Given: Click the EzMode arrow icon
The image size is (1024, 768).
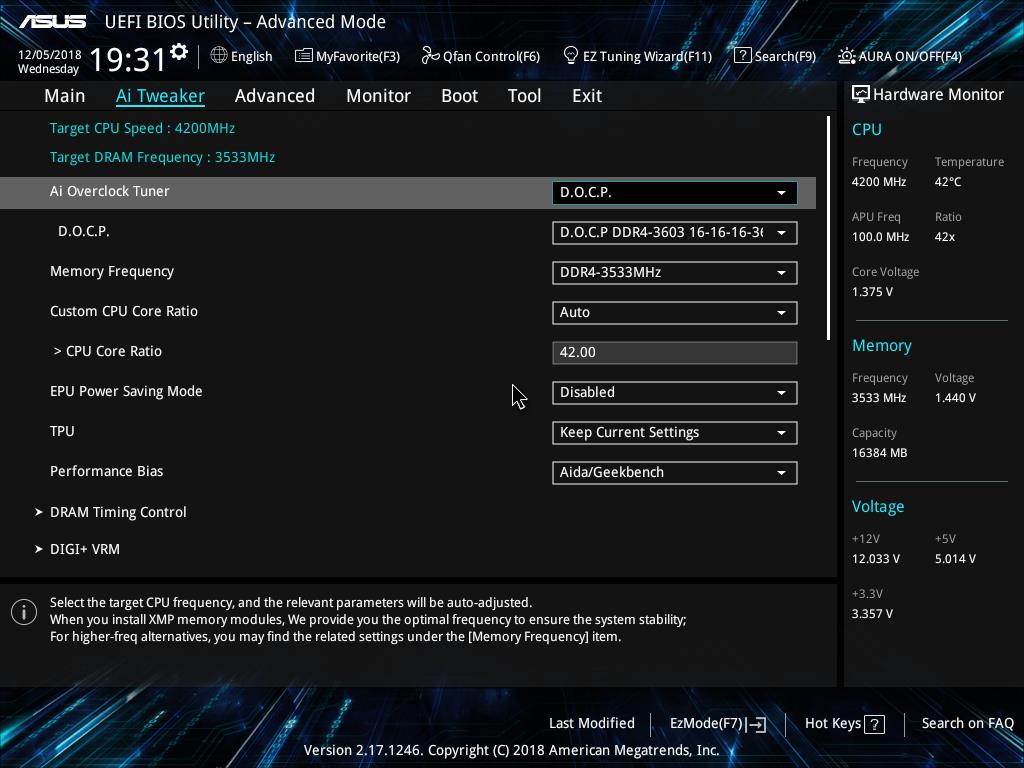Looking at the screenshot, I should pos(756,724).
